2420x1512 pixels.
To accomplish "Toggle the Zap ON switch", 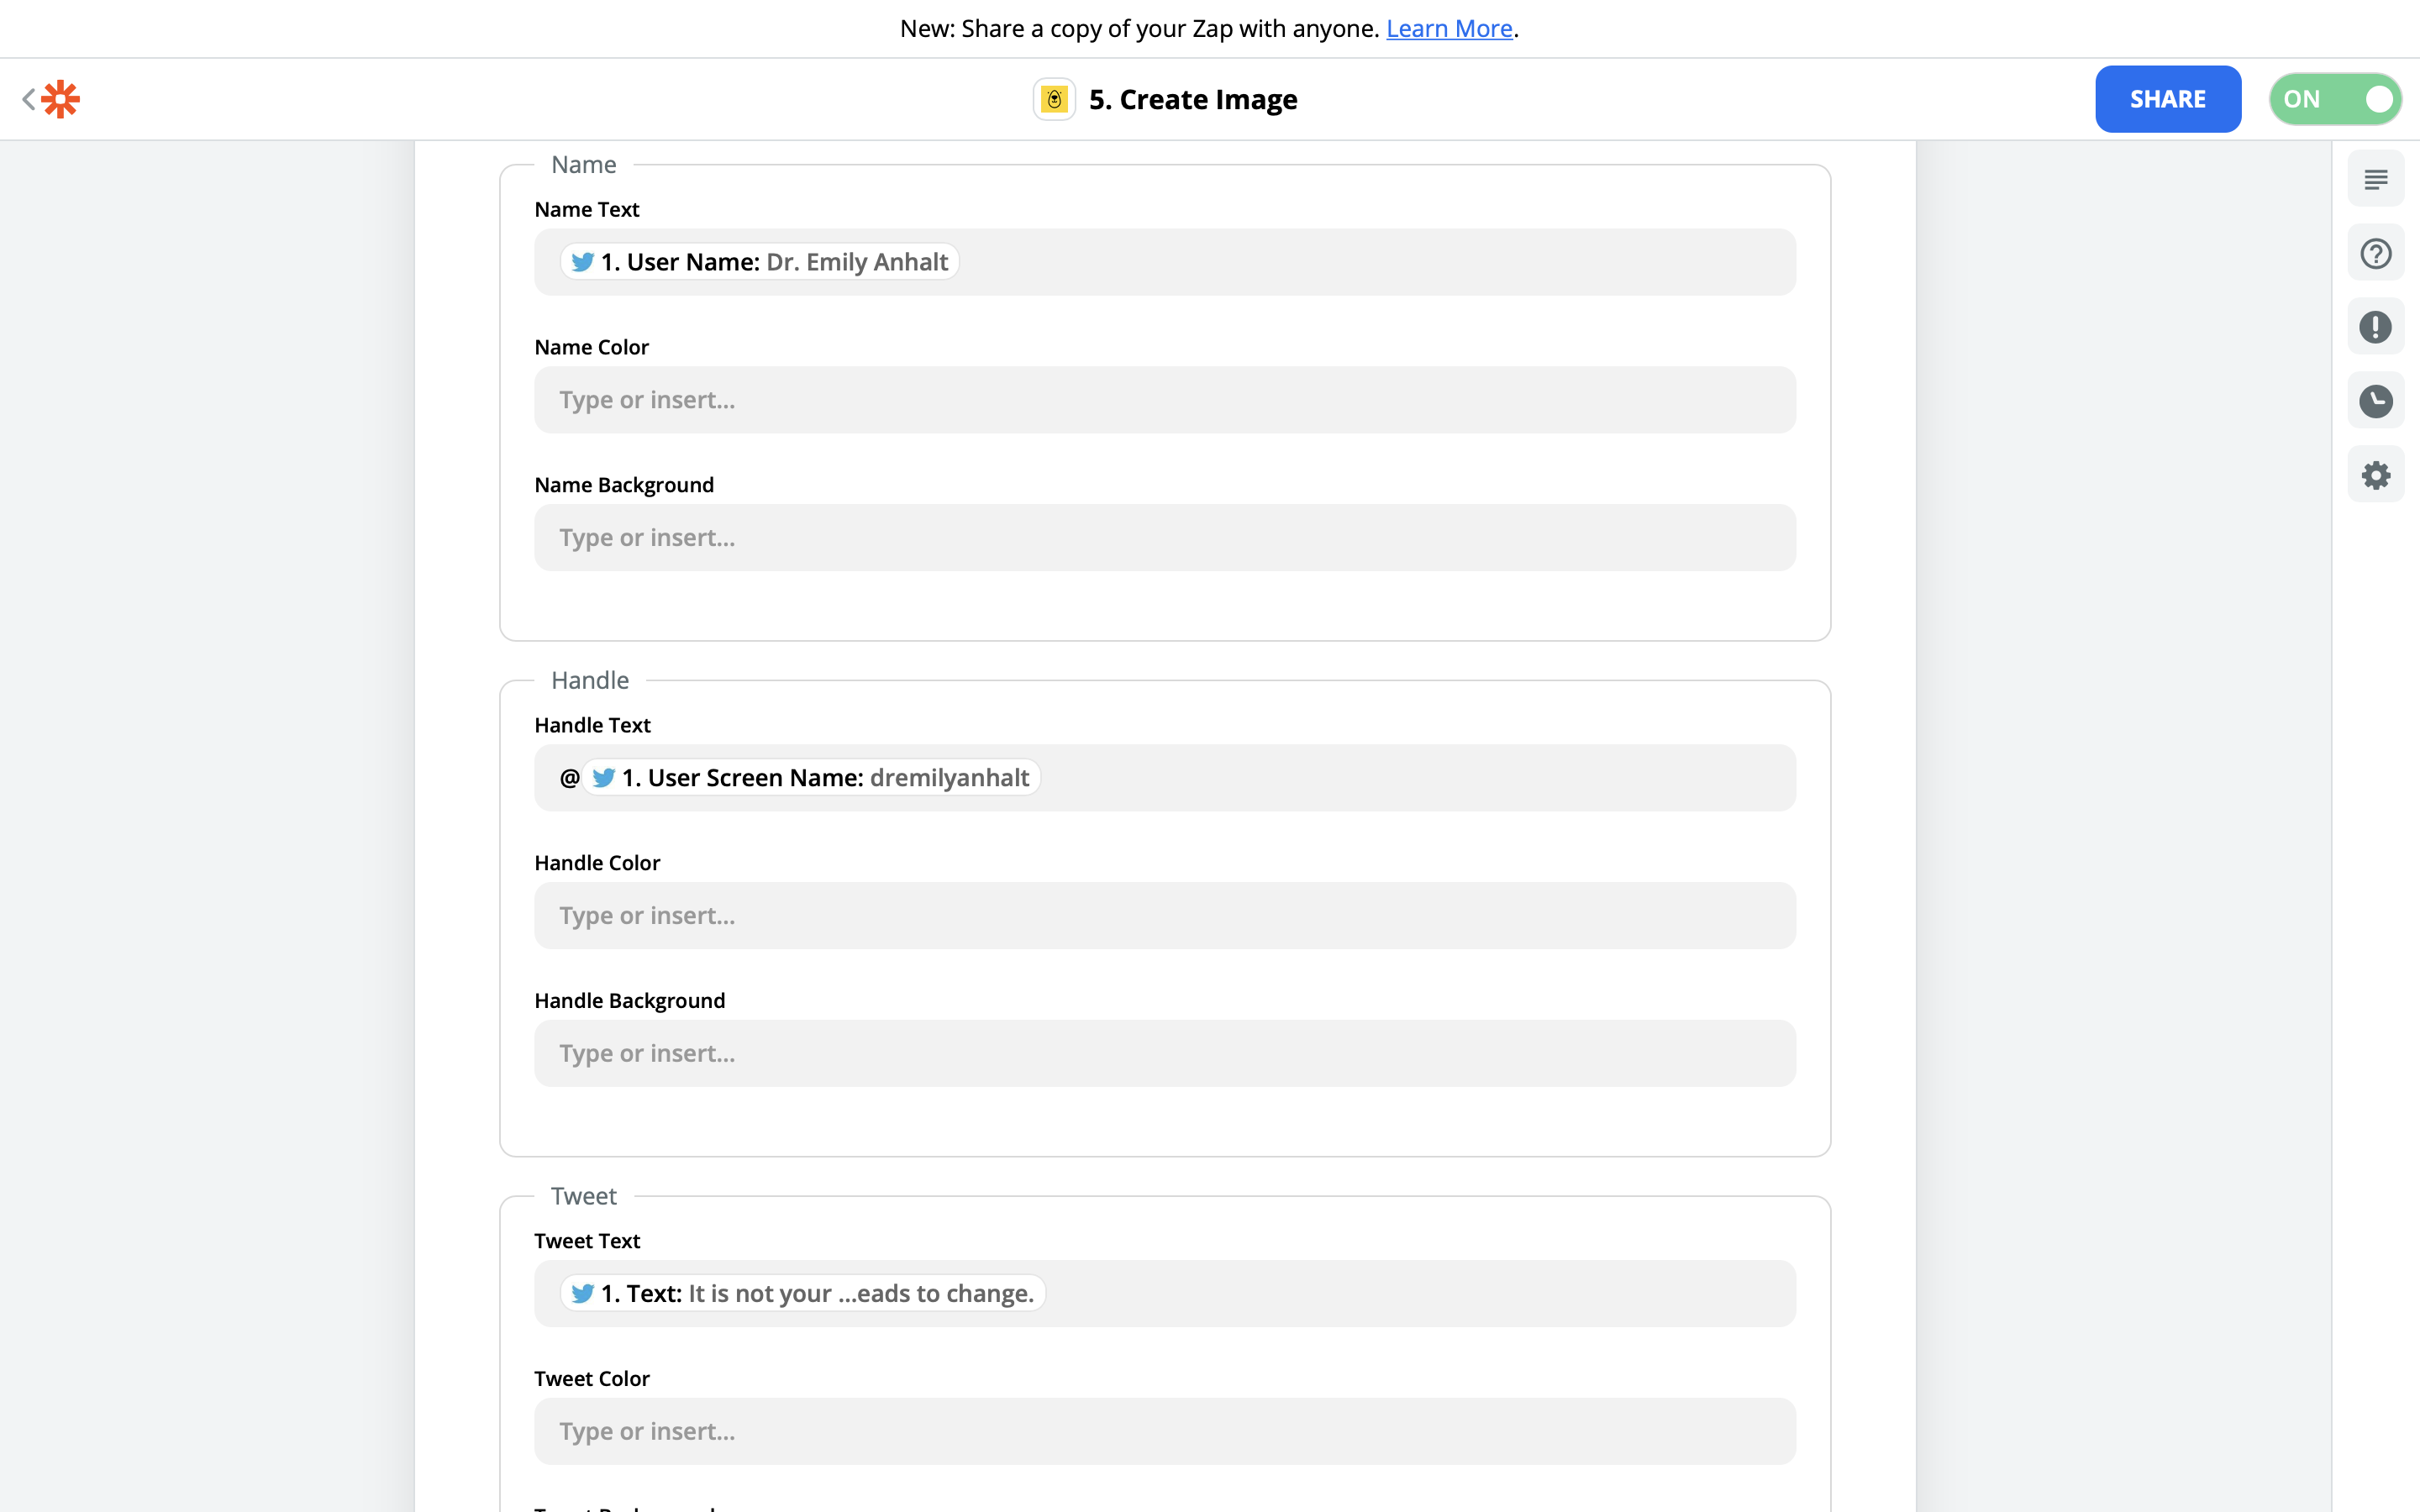I will [2335, 99].
